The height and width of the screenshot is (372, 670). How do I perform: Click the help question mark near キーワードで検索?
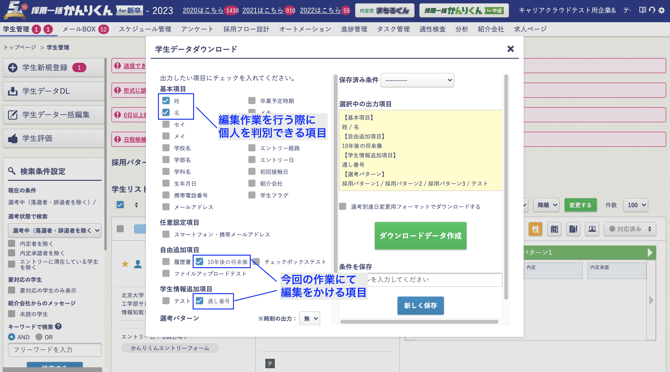[x=58, y=326]
